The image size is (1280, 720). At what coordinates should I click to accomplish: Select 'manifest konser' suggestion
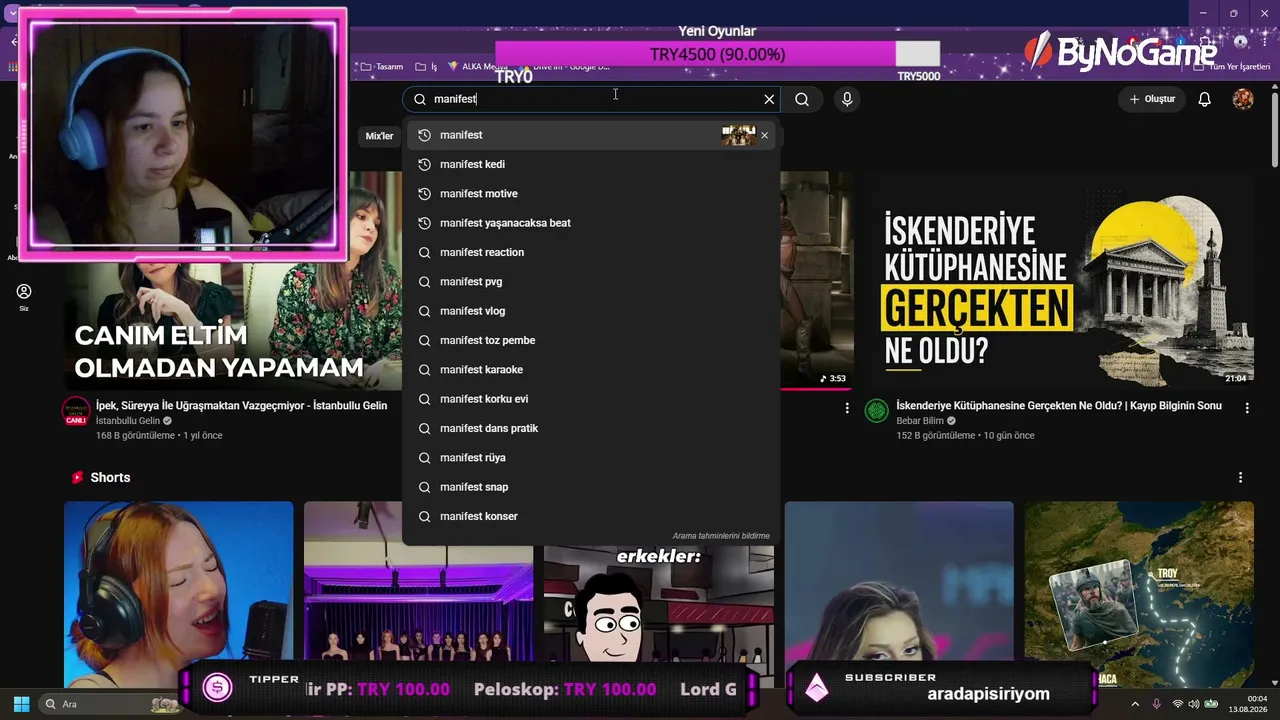click(x=591, y=516)
